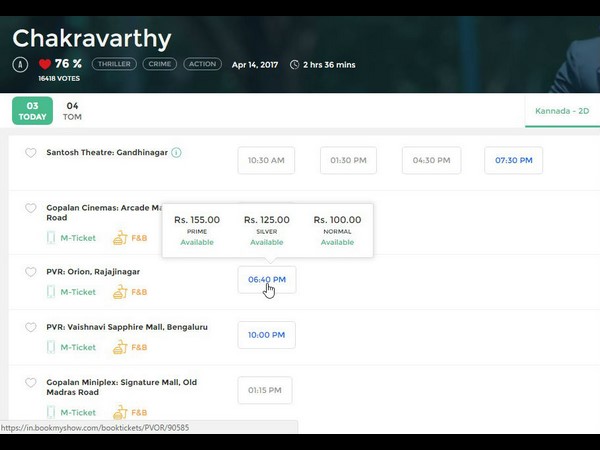Click F&B icon under PVR Orion
600x450 pixels.
pyautogui.click(x=120, y=292)
